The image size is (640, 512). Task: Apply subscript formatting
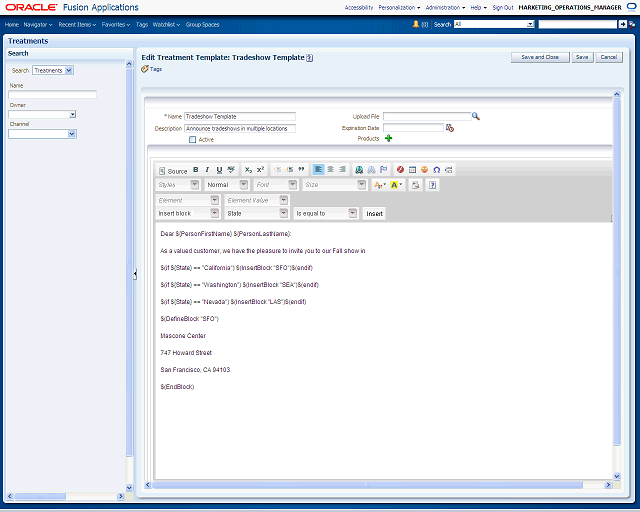click(248, 170)
